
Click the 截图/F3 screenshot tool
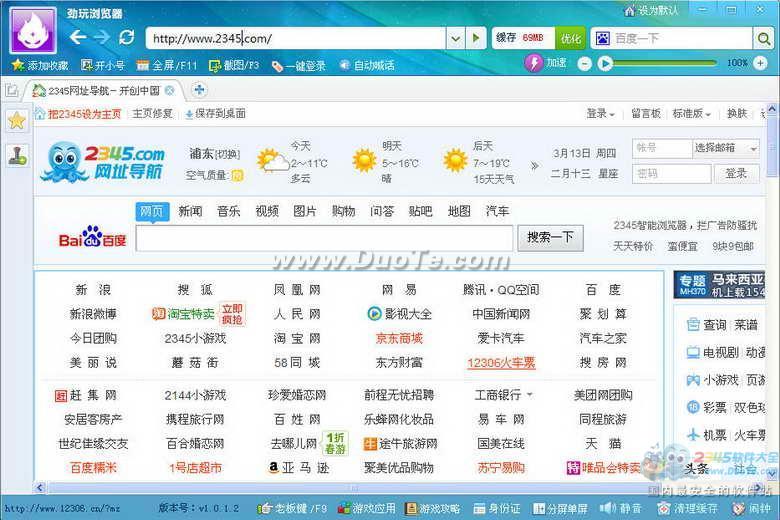pyautogui.click(x=233, y=65)
